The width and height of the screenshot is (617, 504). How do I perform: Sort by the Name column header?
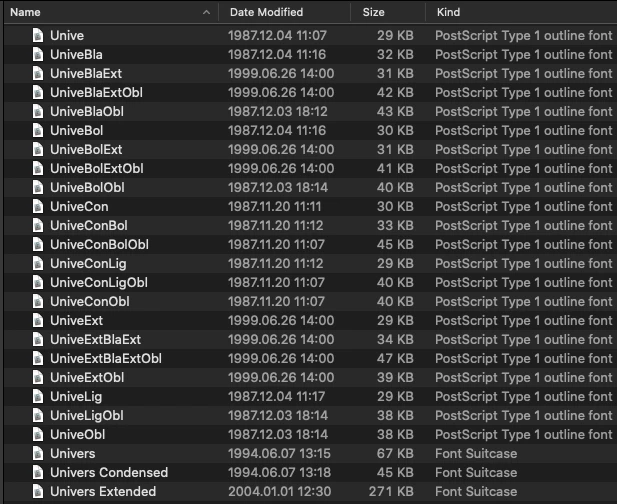pos(25,12)
